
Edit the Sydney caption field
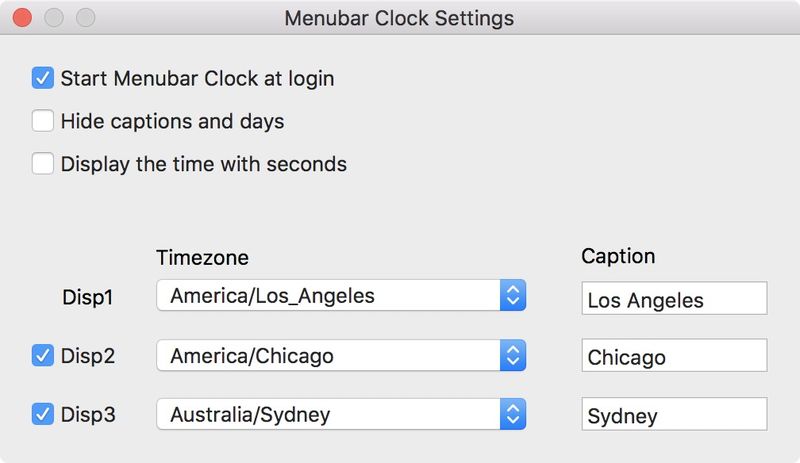point(674,414)
